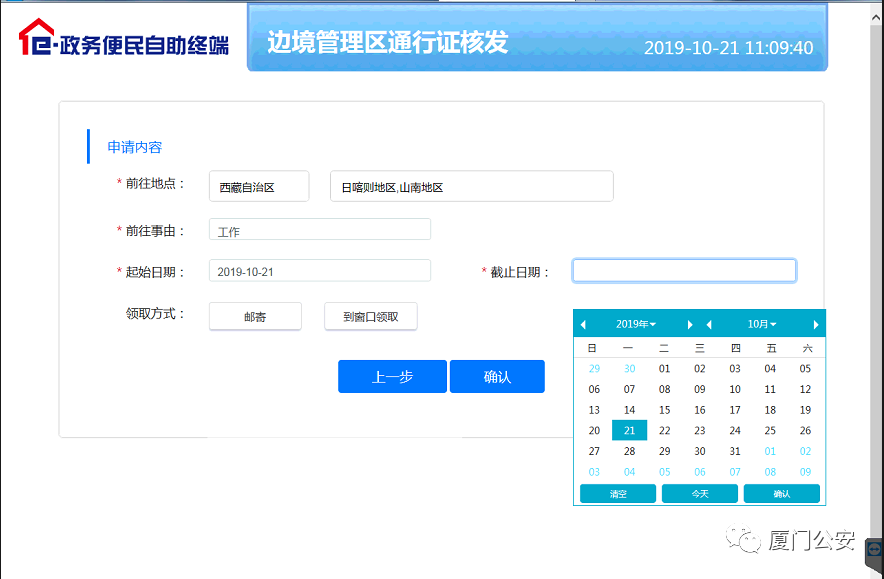Select date 13 in calendar
The image size is (884, 579).
(x=594, y=410)
